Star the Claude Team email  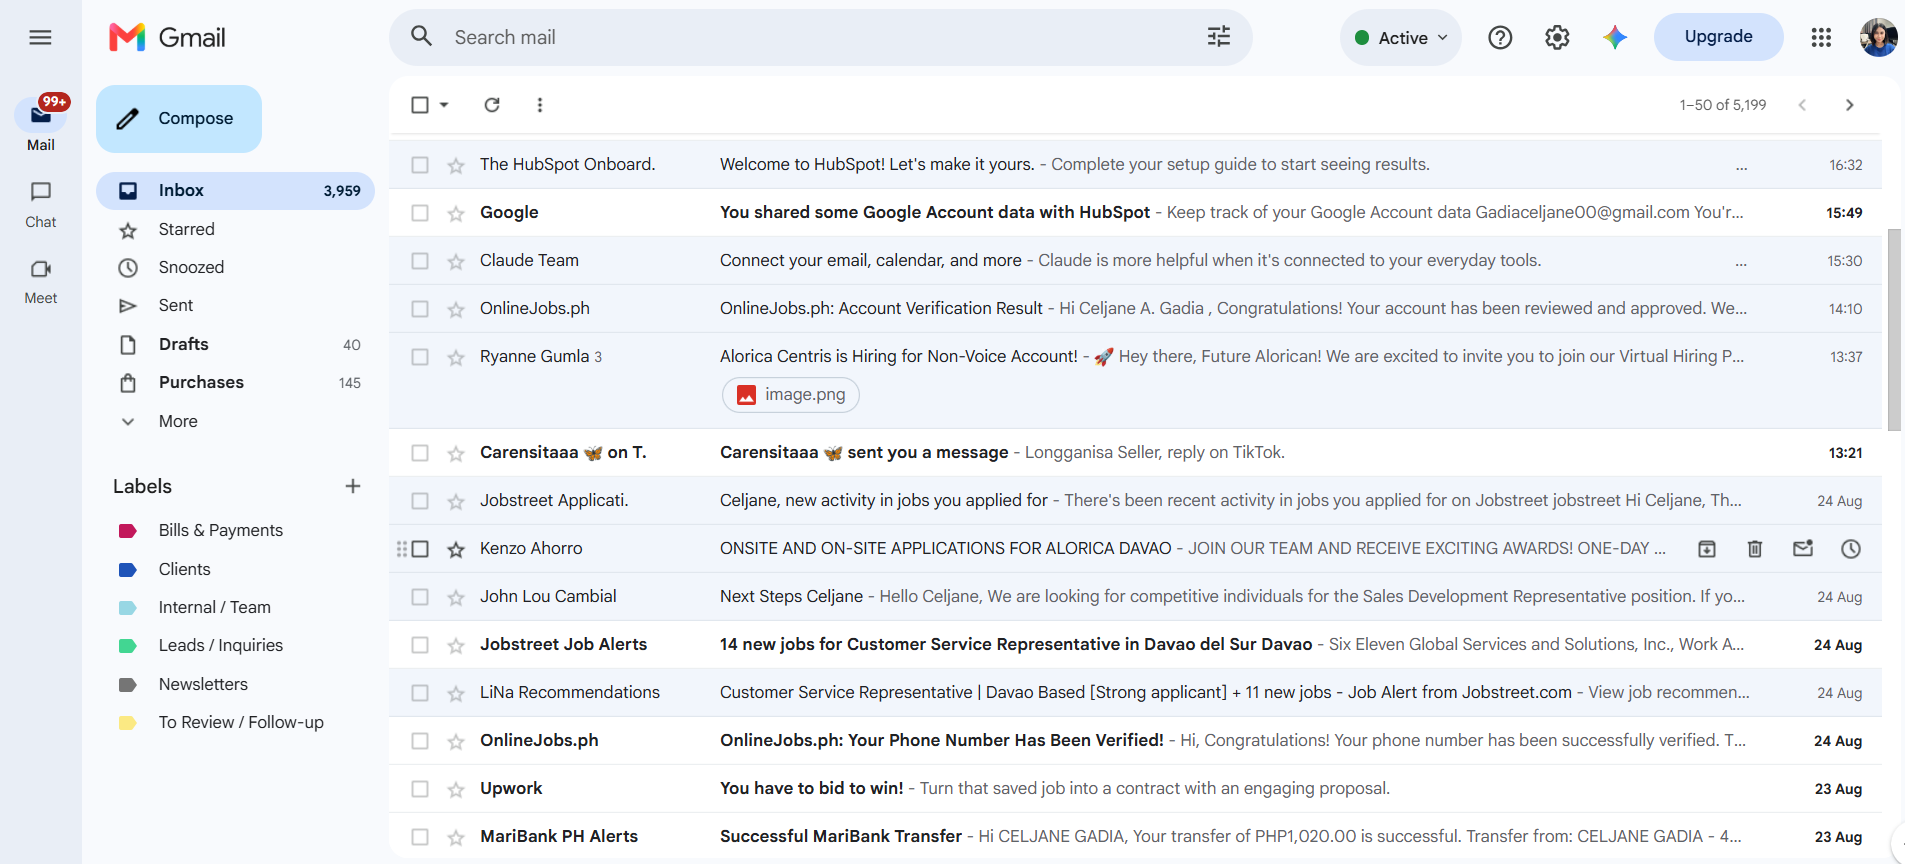click(456, 262)
